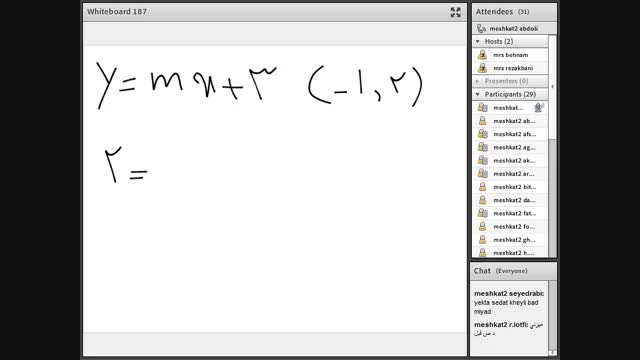Click host icon for mrs behnam
Image resolution: width=640 pixels, height=360 pixels.
coord(482,55)
